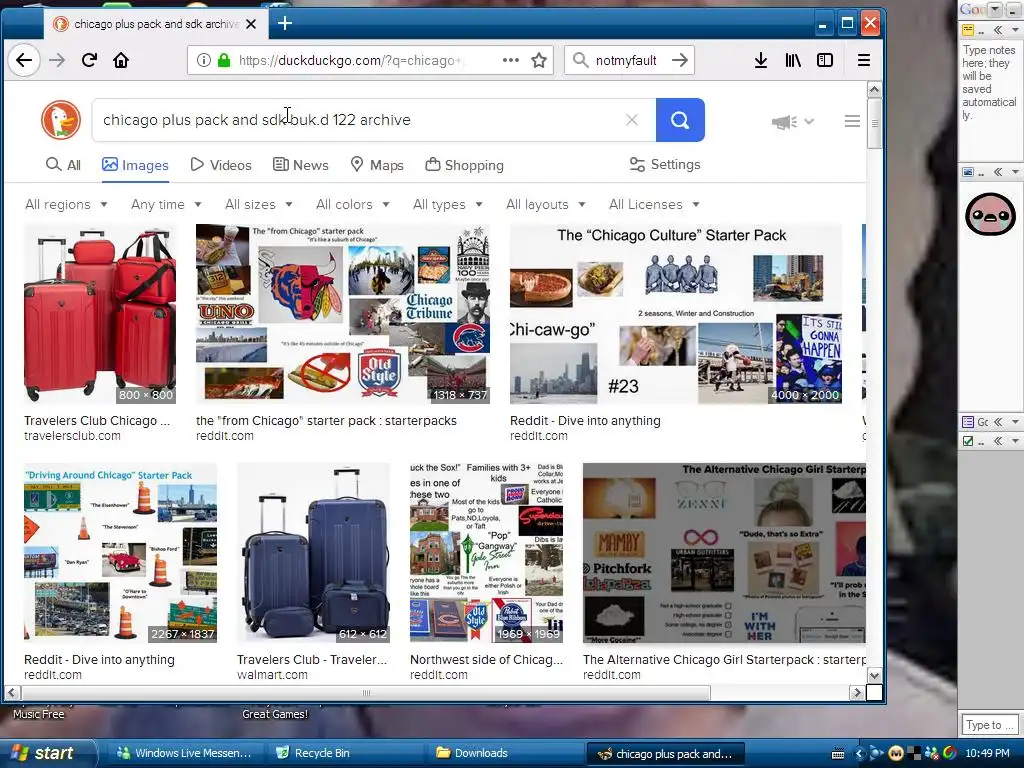Open DuckDuckGo Settings
This screenshot has width=1024, height=768.
pyautogui.click(x=665, y=165)
